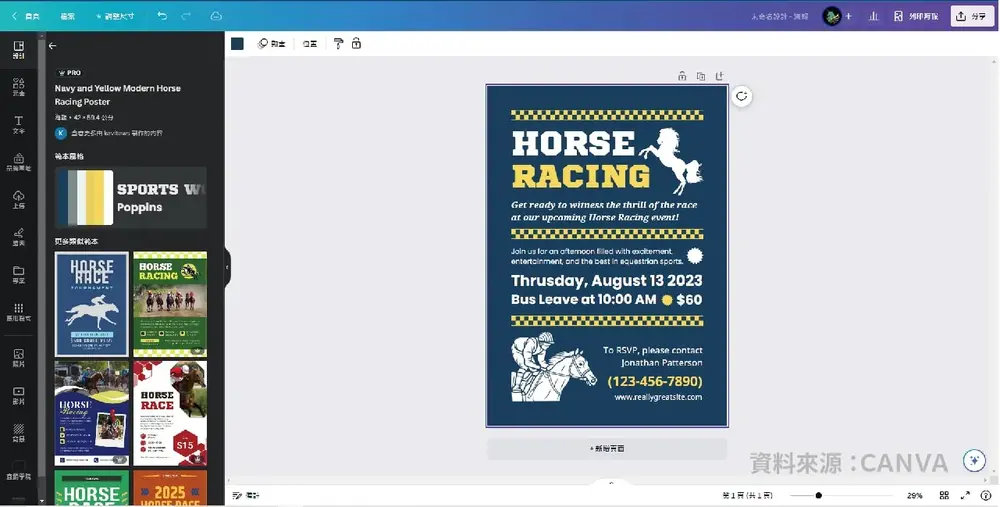Open the Photos panel in the sidebar
1000x507 pixels.
pos(18,358)
